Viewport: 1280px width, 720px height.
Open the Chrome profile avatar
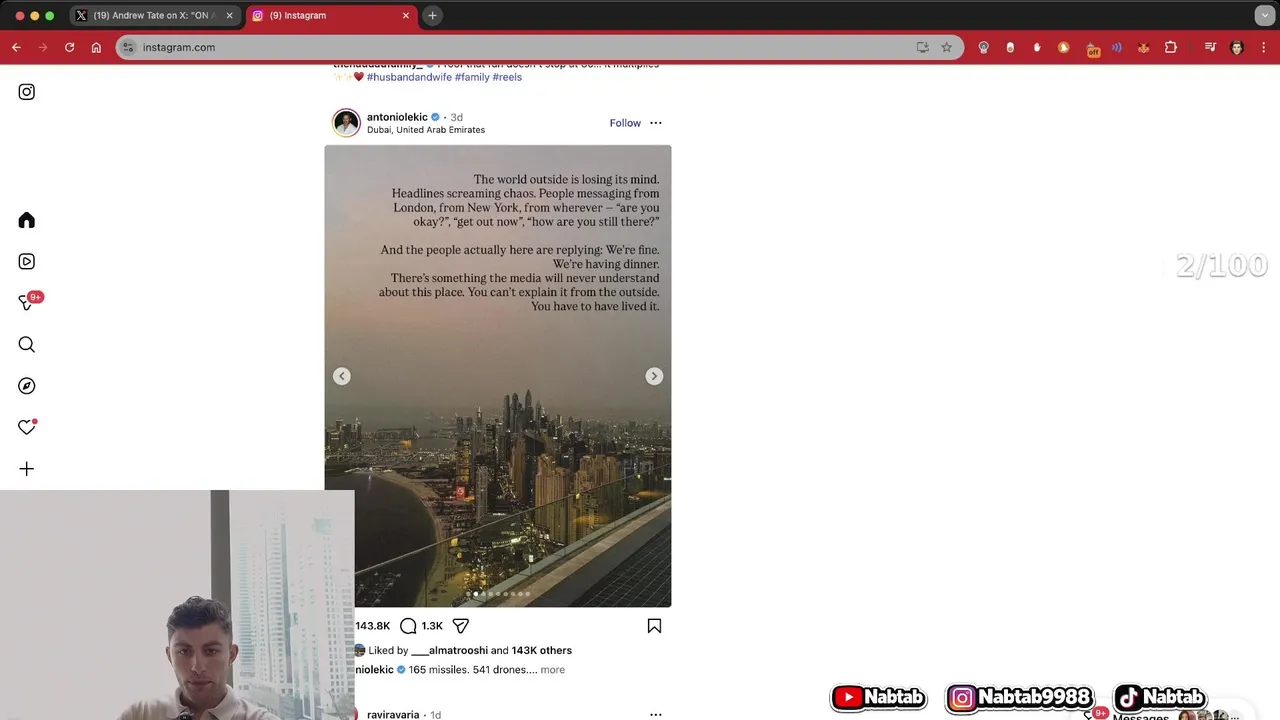[x=1237, y=47]
